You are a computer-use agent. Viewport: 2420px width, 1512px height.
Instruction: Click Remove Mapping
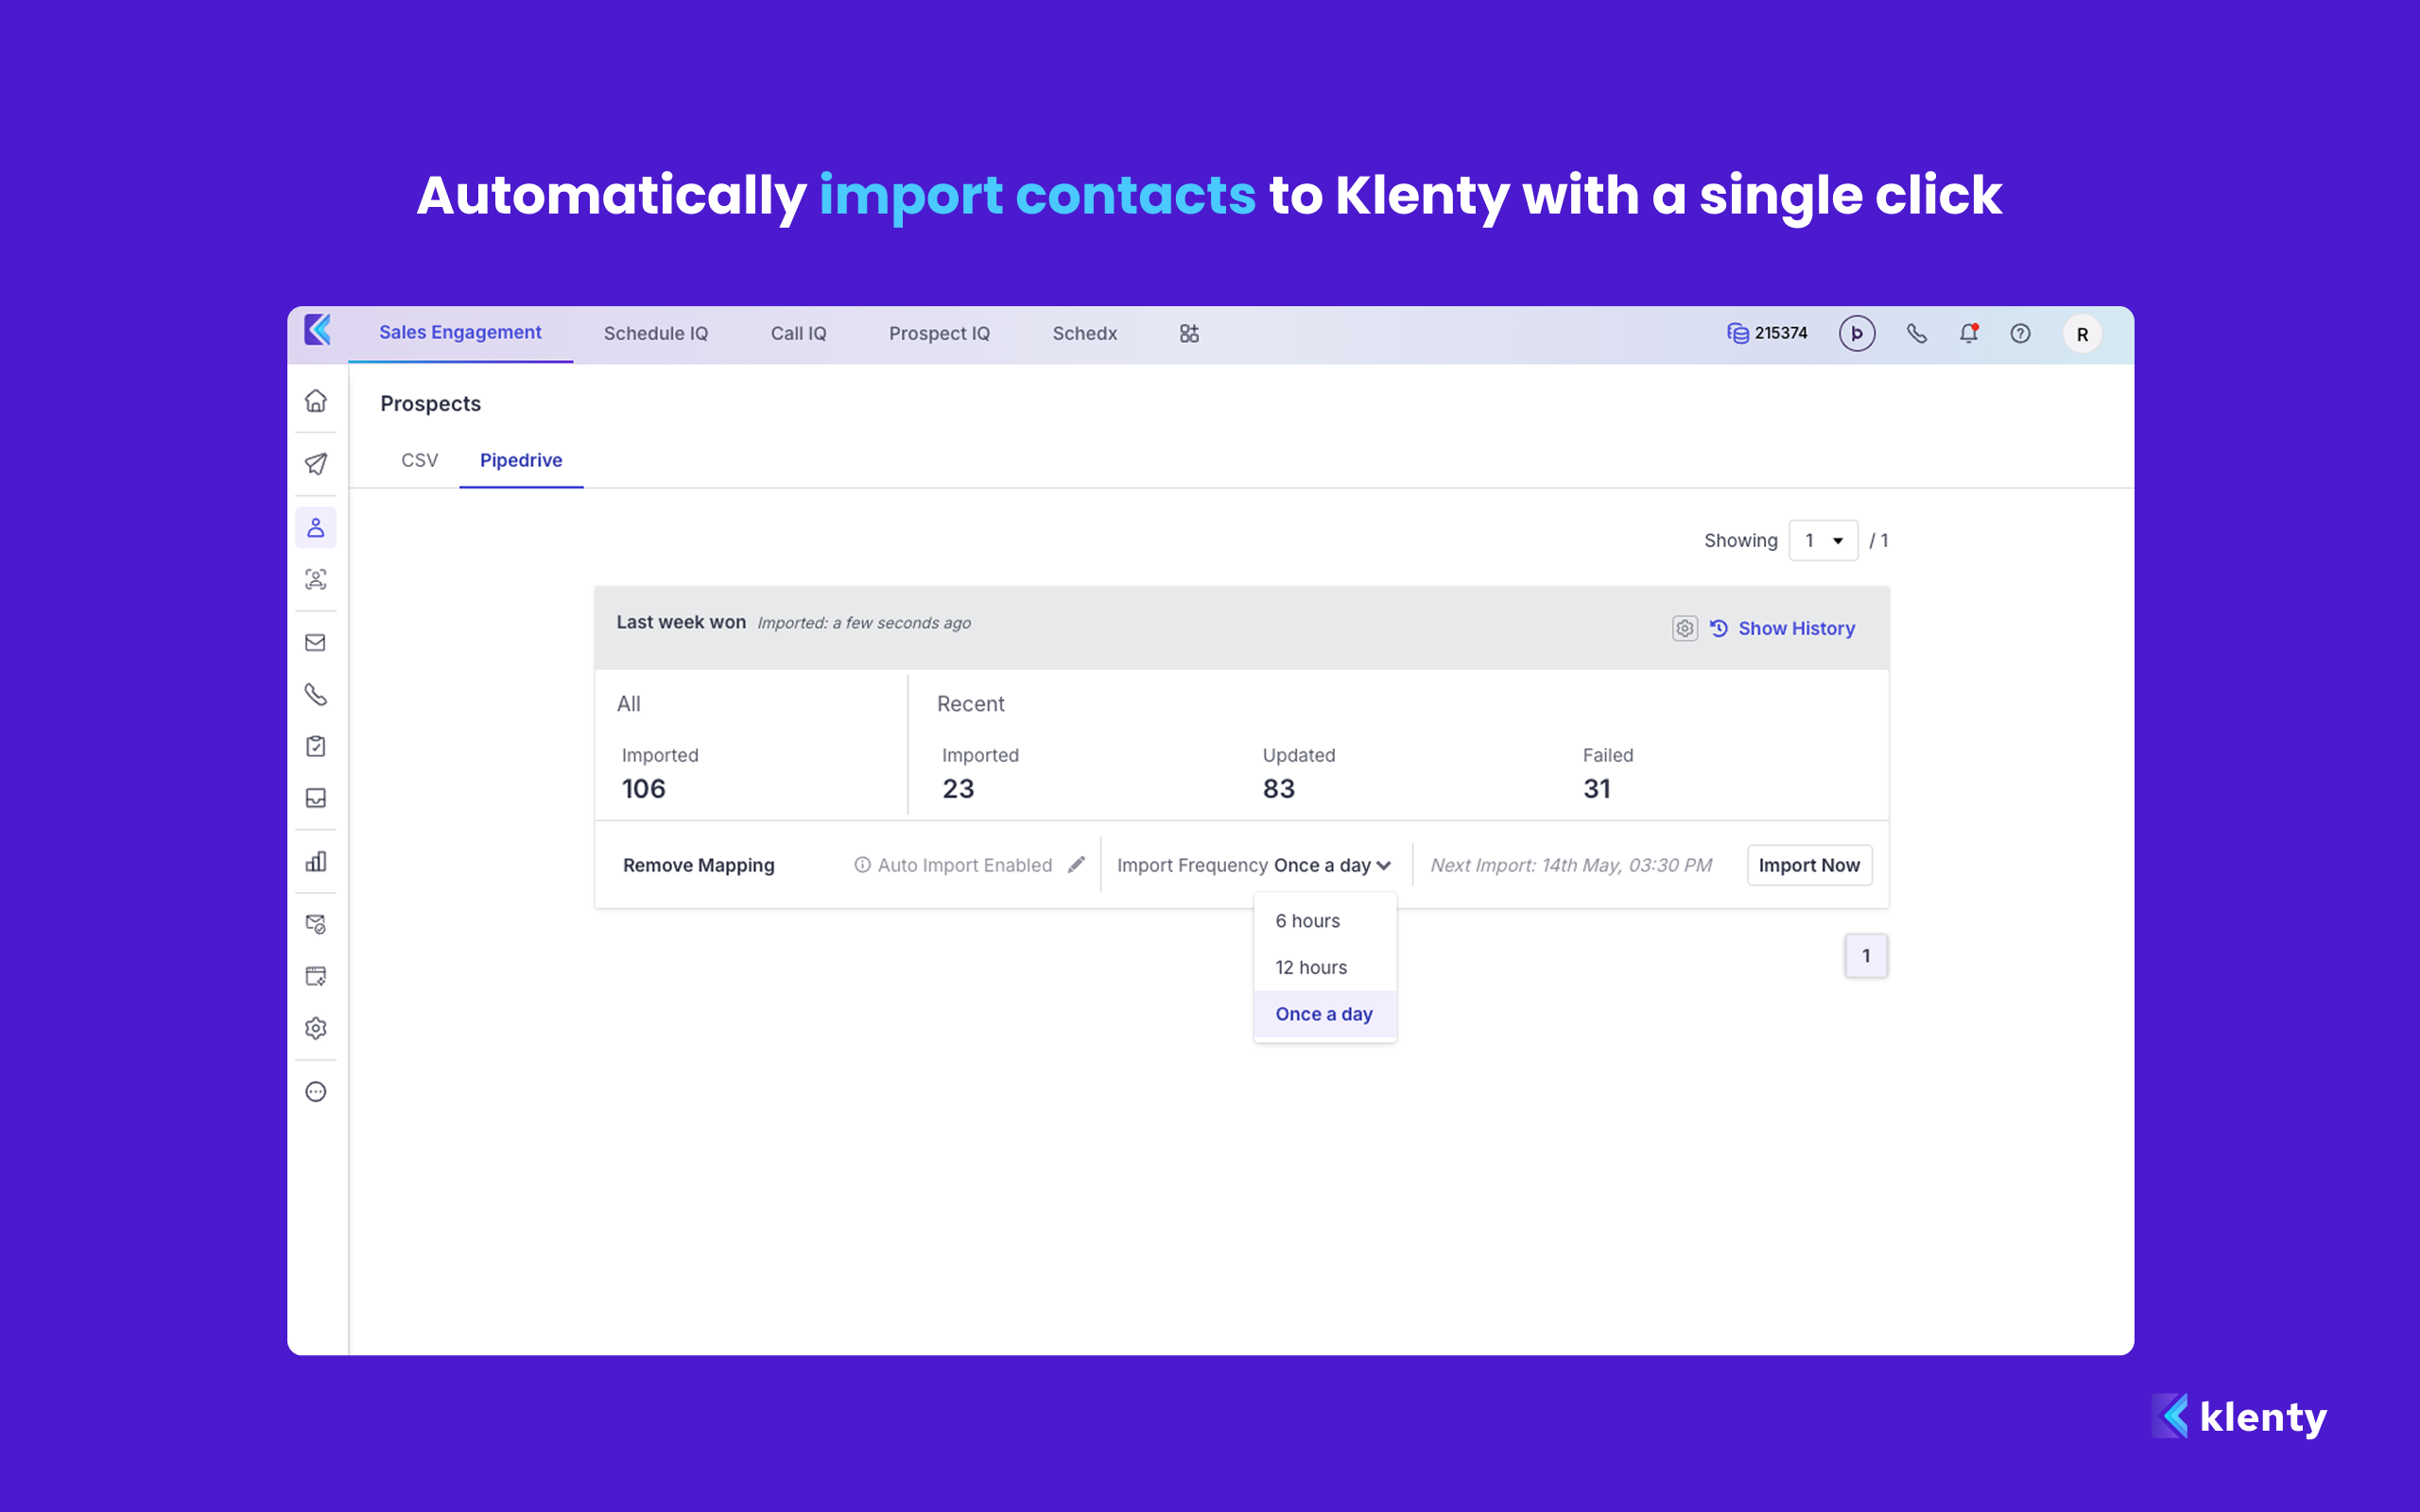(698, 865)
